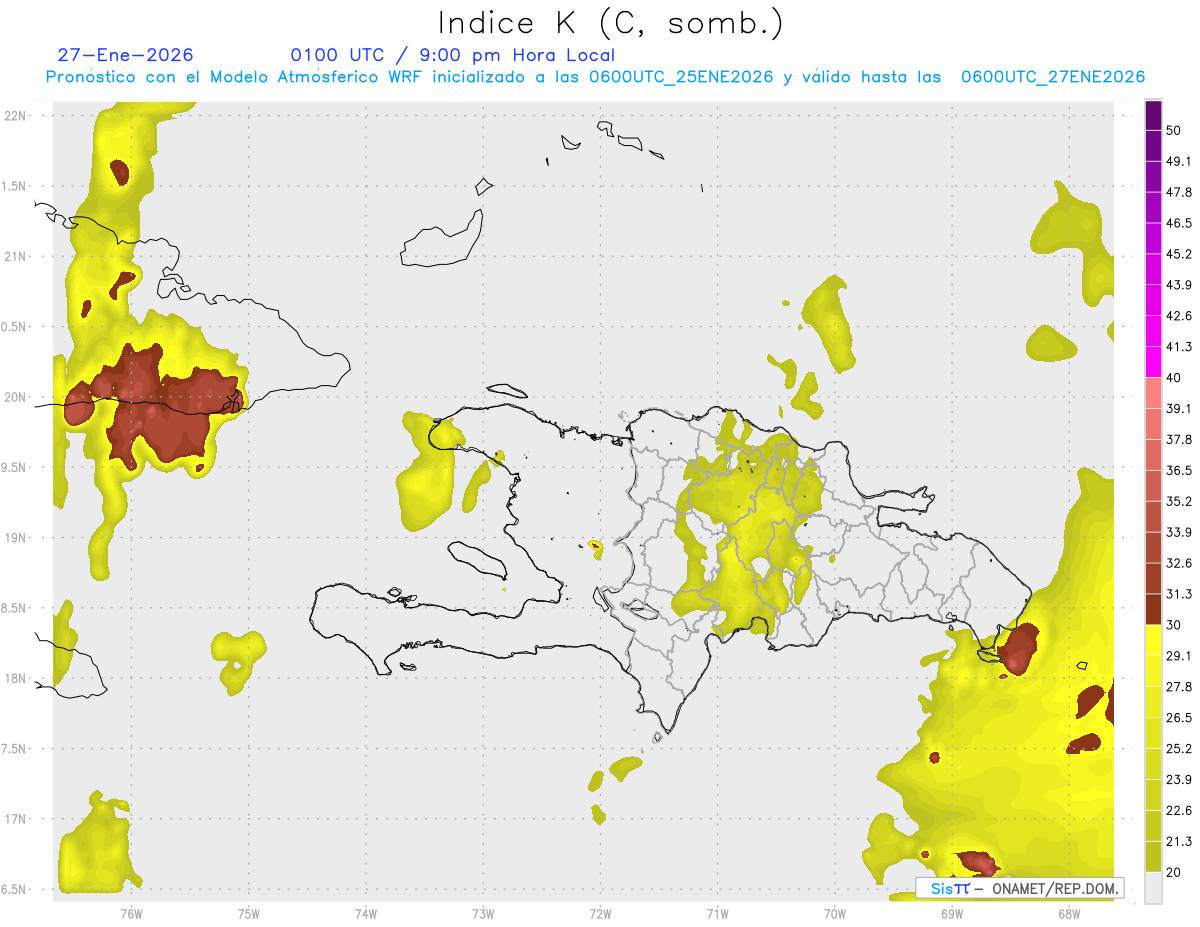Click the colorbar value "31.3"
The height and width of the screenshot is (927, 1200).
coord(1178,594)
